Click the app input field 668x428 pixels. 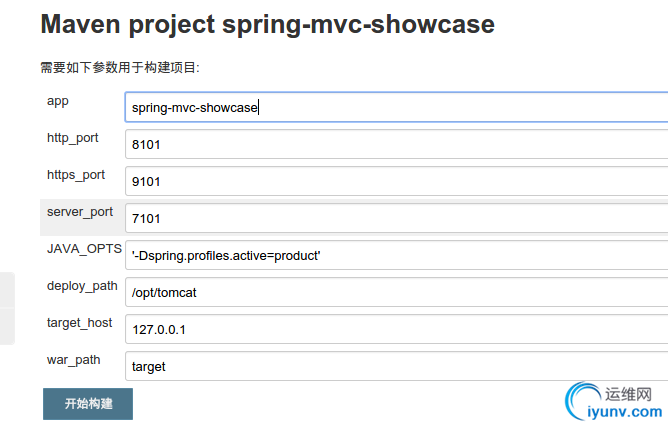point(396,107)
